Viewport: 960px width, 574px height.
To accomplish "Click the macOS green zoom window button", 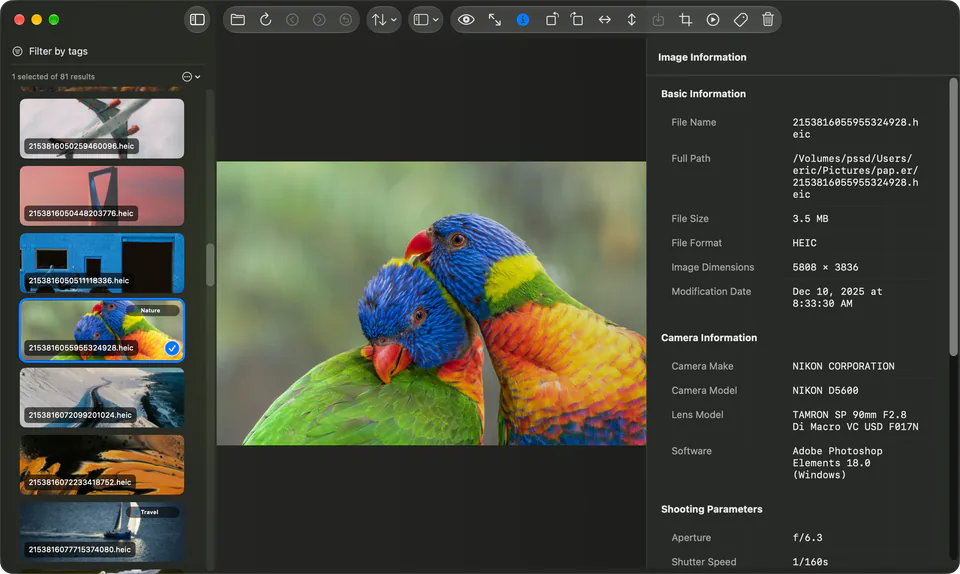I will point(54,20).
